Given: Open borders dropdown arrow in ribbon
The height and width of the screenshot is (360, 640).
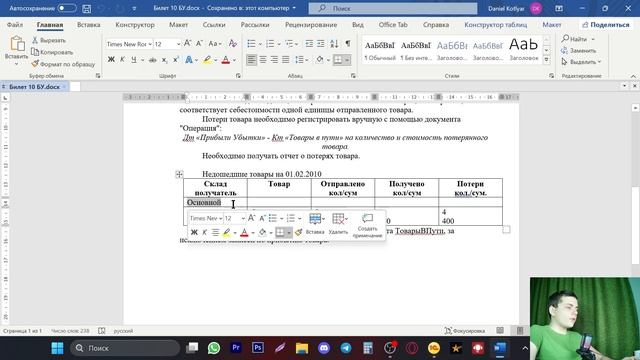Looking at the screenshot, I should (347, 60).
